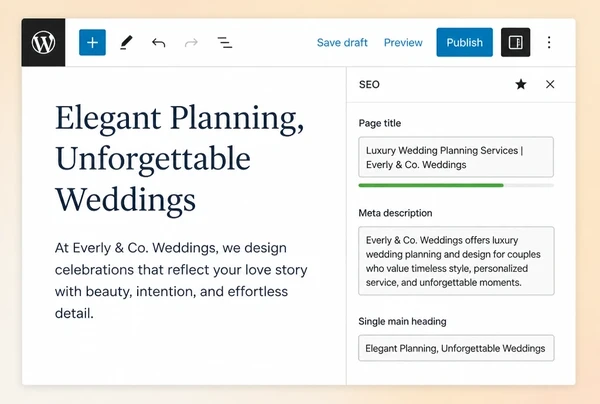This screenshot has width=600, height=404.
Task: Open the block inserter plus button
Action: [92, 42]
